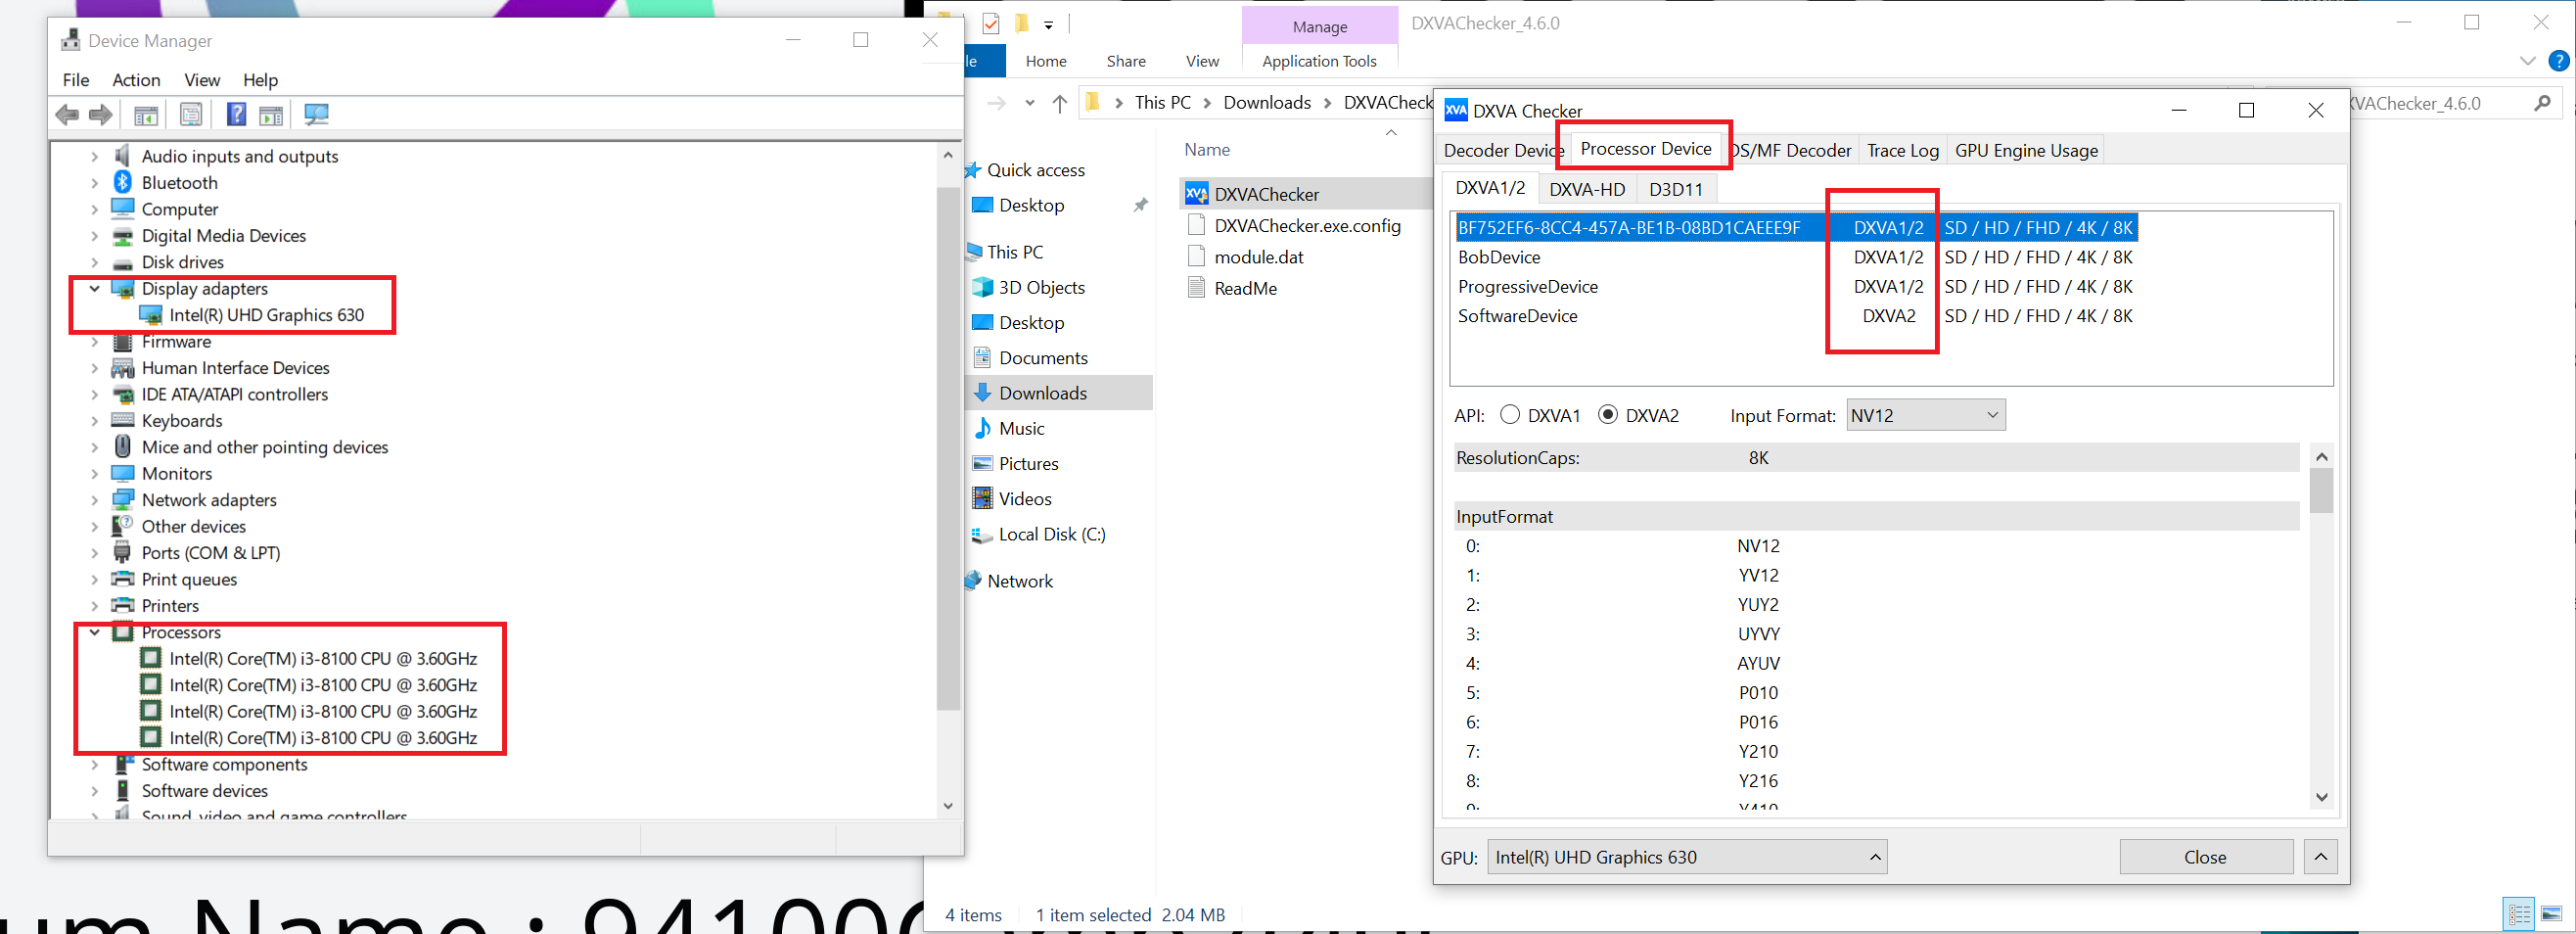Open the Input Format NV12 dropdown

coord(1925,415)
